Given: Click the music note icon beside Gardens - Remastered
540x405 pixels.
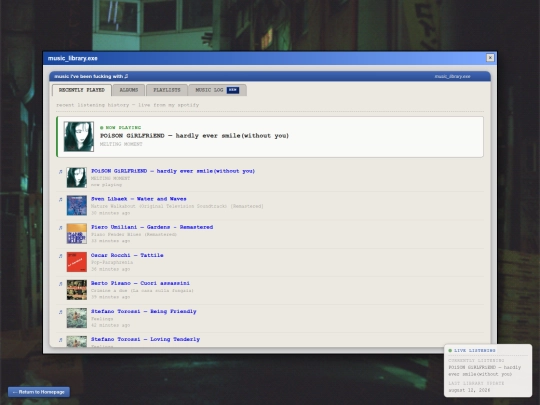Looking at the screenshot, I should coord(60,228).
